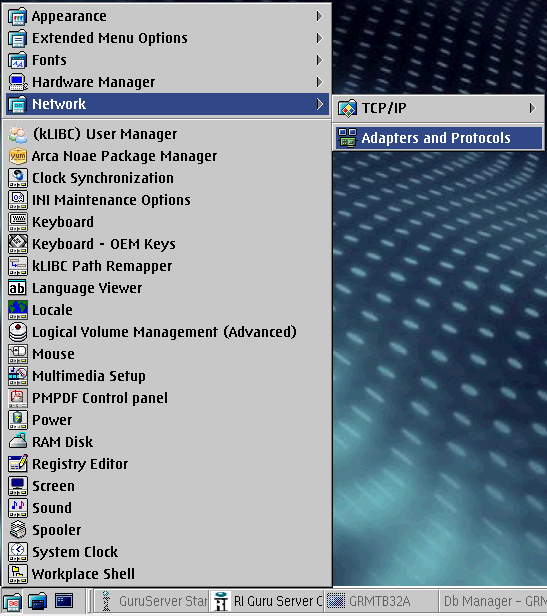
Task: Click the RAM Disk icon
Action: tap(18, 442)
